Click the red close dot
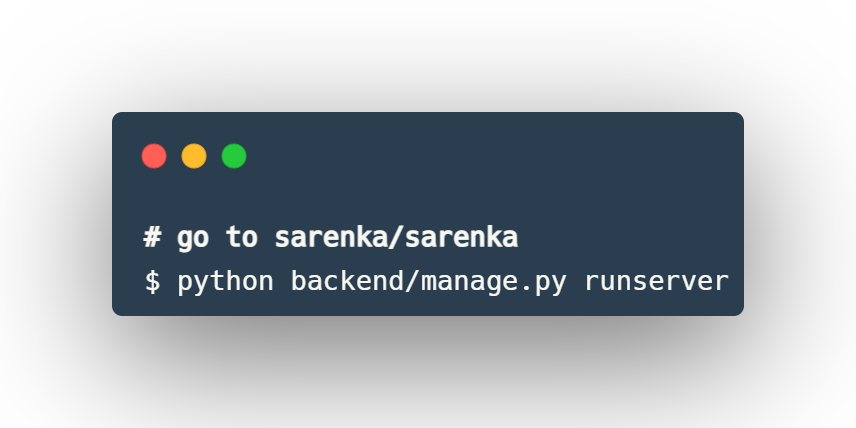The image size is (856, 428). (x=154, y=156)
